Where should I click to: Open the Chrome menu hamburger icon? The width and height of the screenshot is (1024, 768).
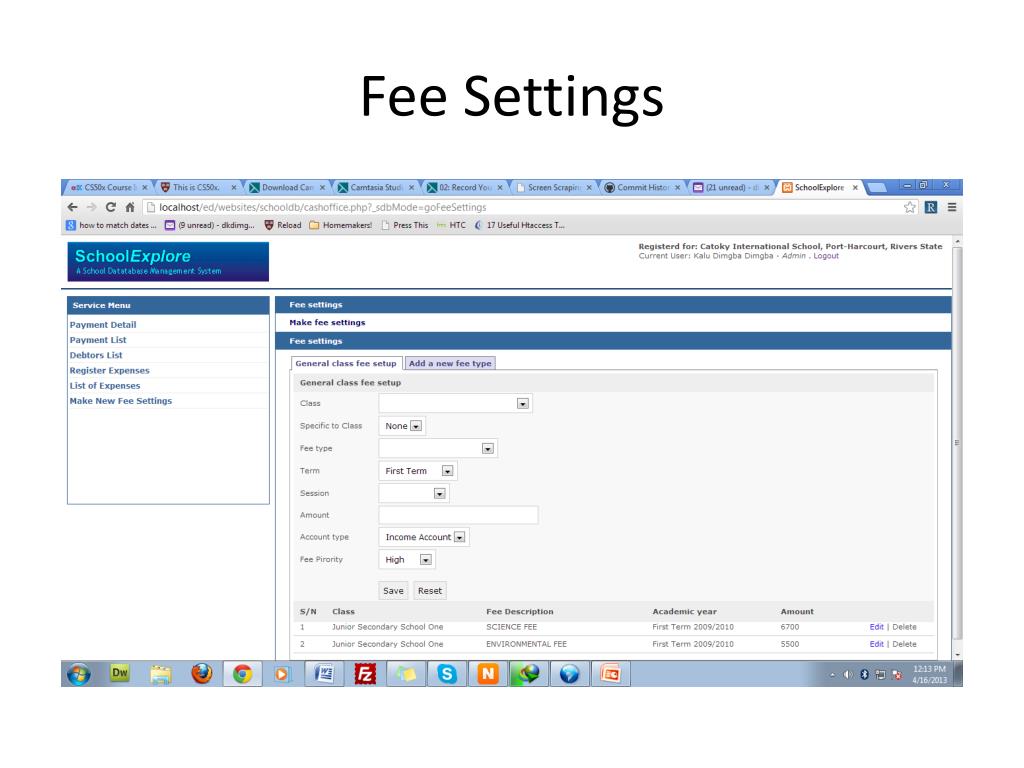pyautogui.click(x=952, y=207)
